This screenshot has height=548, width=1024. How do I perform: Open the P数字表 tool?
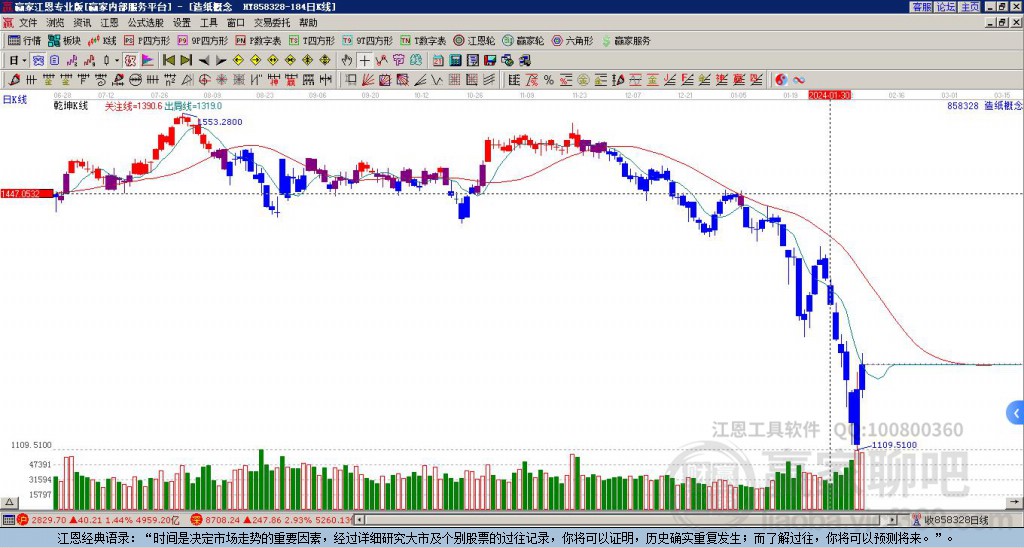pyautogui.click(x=258, y=40)
